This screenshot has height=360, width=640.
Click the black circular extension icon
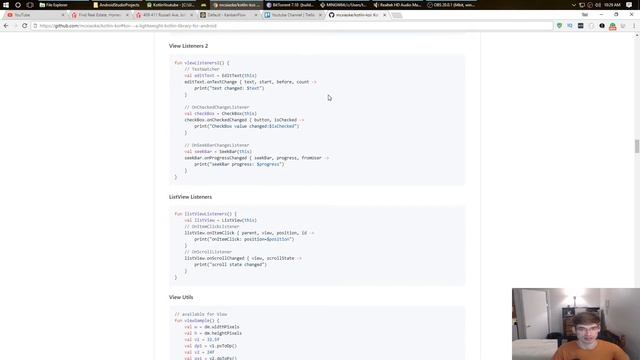tap(602, 26)
